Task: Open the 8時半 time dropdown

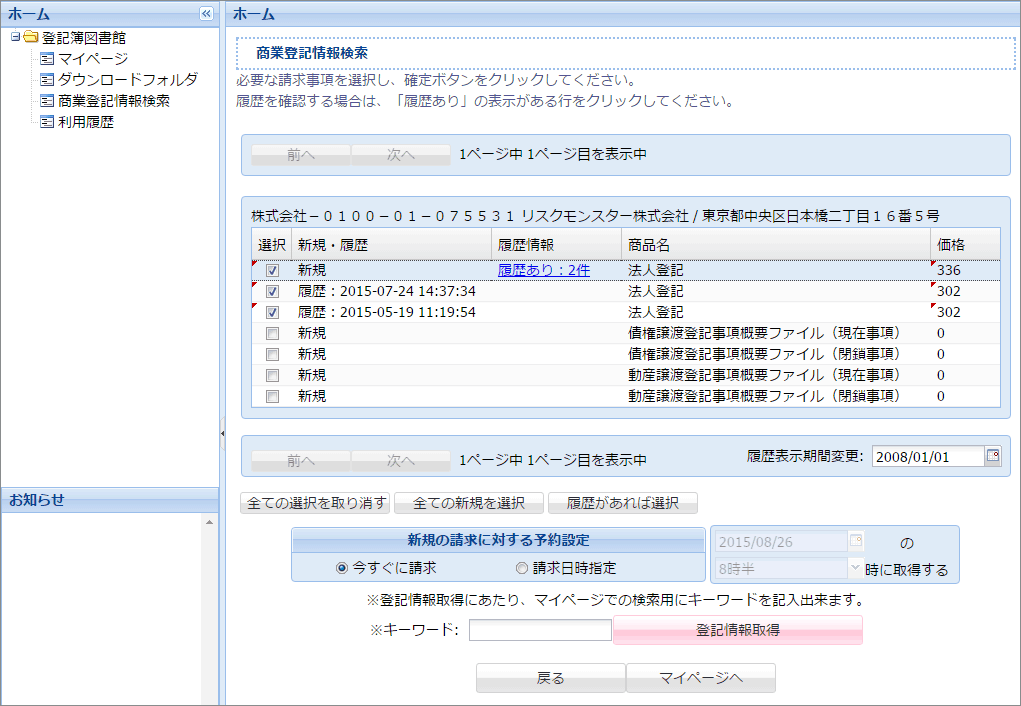Action: pos(854,568)
